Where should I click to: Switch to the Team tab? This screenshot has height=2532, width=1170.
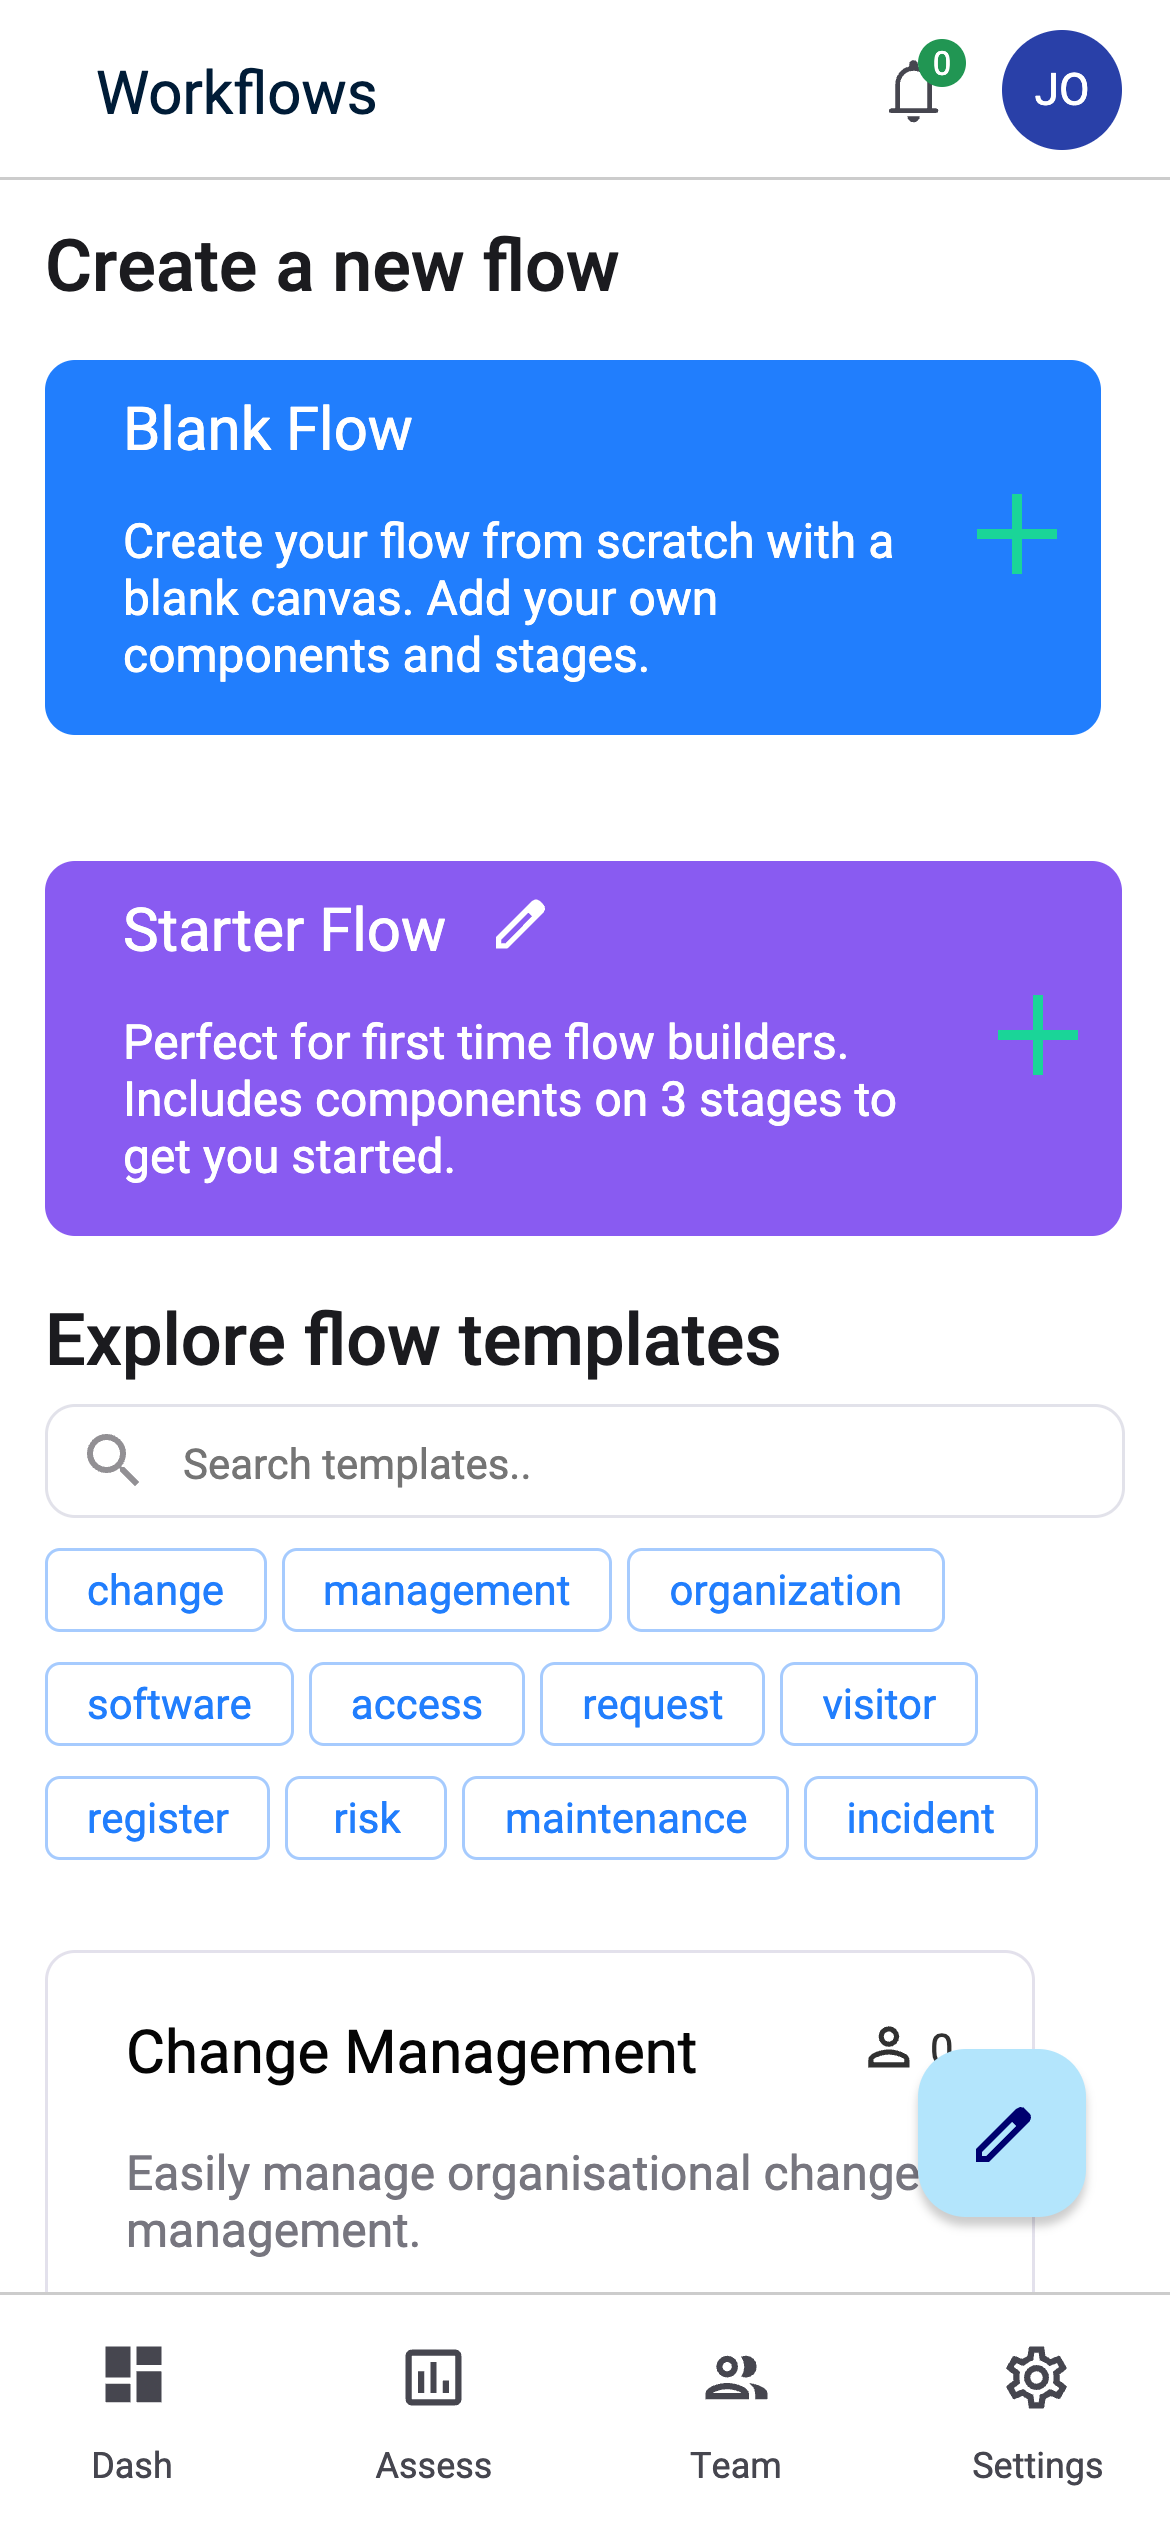(736, 2420)
